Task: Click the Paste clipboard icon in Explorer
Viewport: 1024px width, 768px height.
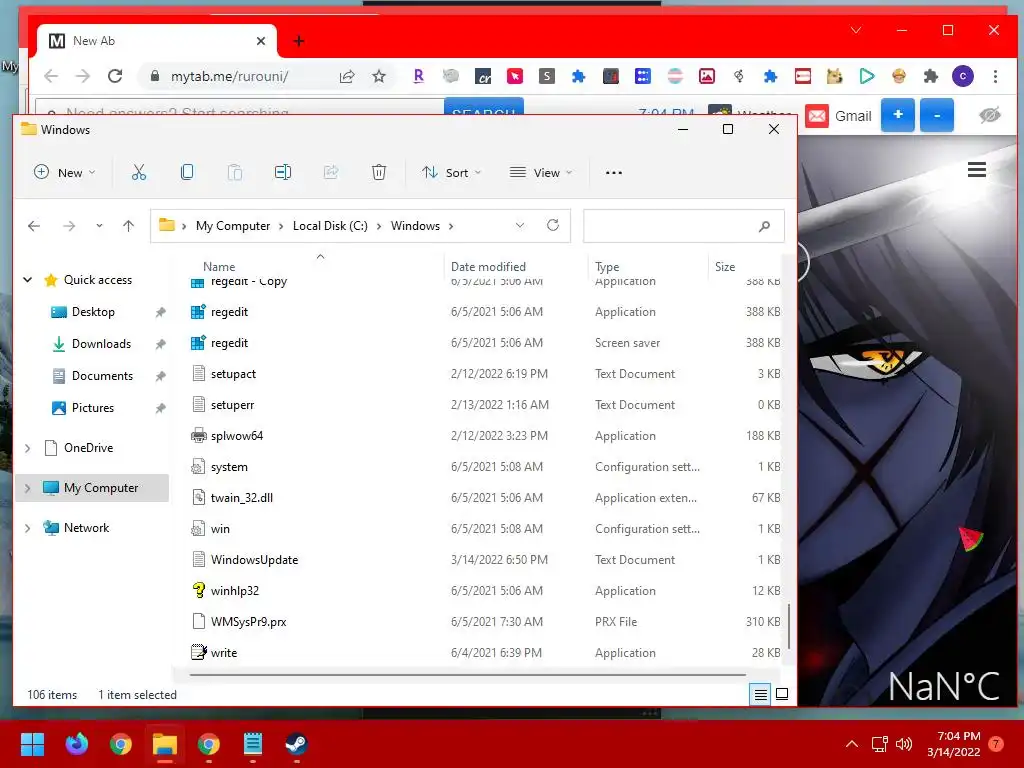Action: pyautogui.click(x=234, y=172)
